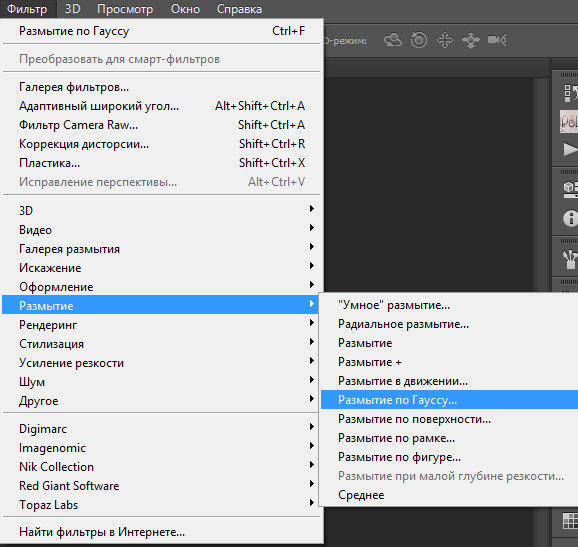Open the Info panel icon
Screen dimensions: 578x547
pyautogui.click(x=570, y=218)
